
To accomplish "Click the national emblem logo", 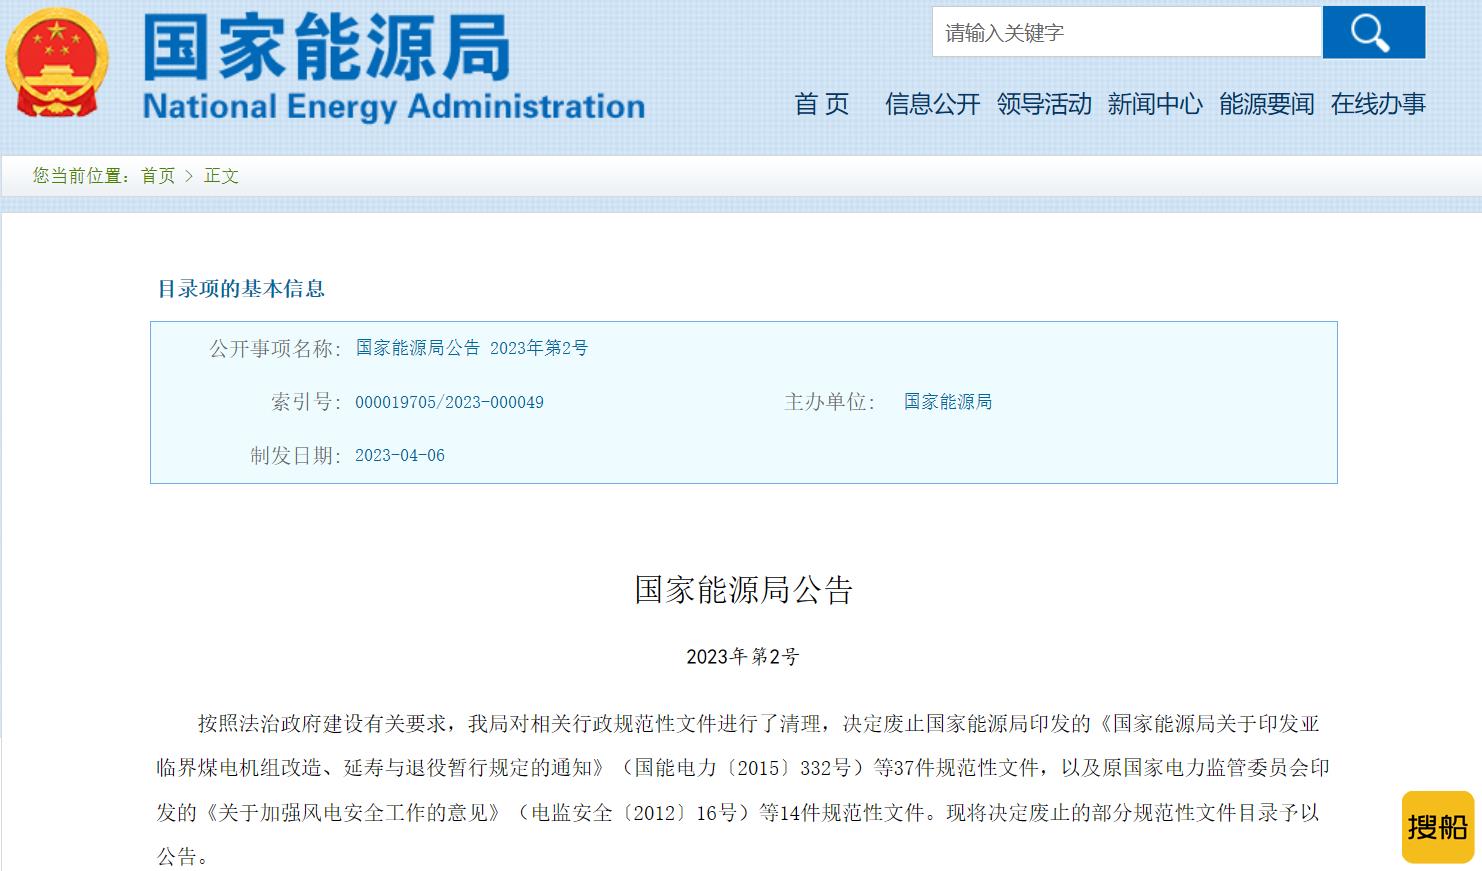I will [x=56, y=63].
